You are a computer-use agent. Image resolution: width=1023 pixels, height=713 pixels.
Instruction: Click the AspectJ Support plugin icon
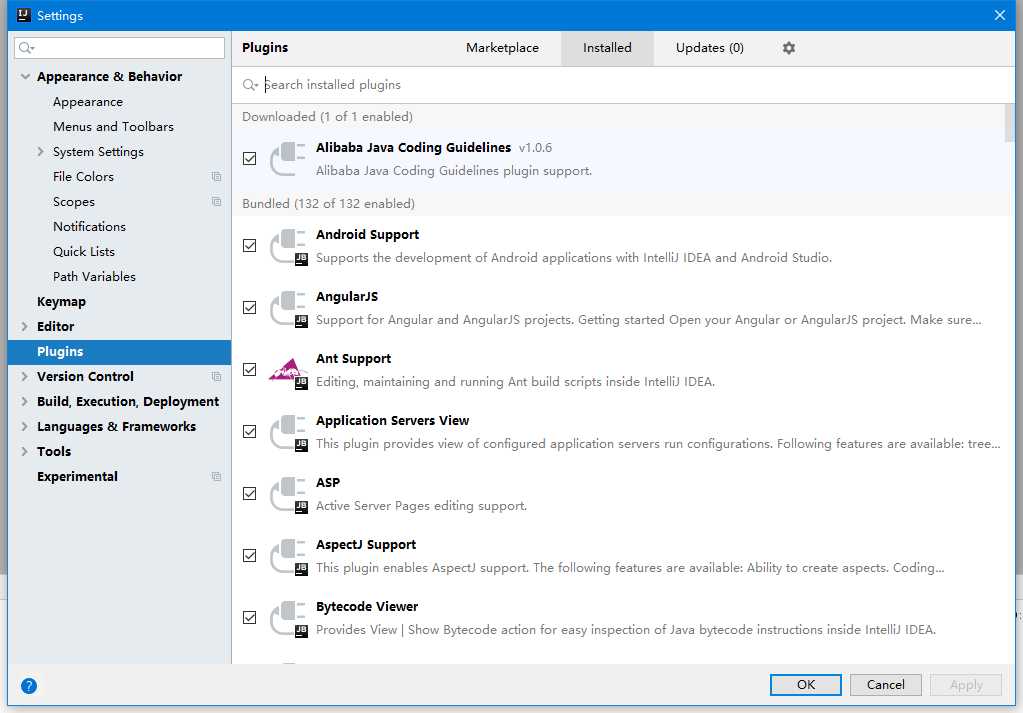pos(288,556)
